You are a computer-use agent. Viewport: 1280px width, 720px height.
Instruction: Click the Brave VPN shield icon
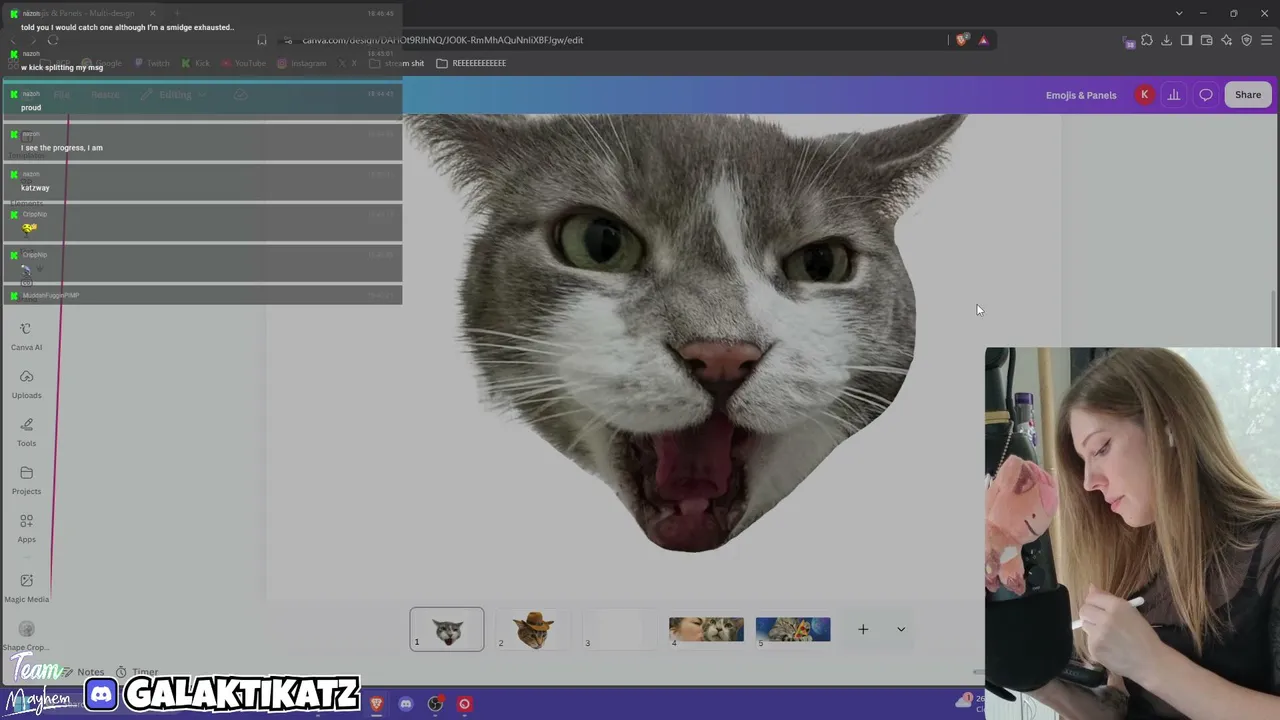[x=1246, y=40]
